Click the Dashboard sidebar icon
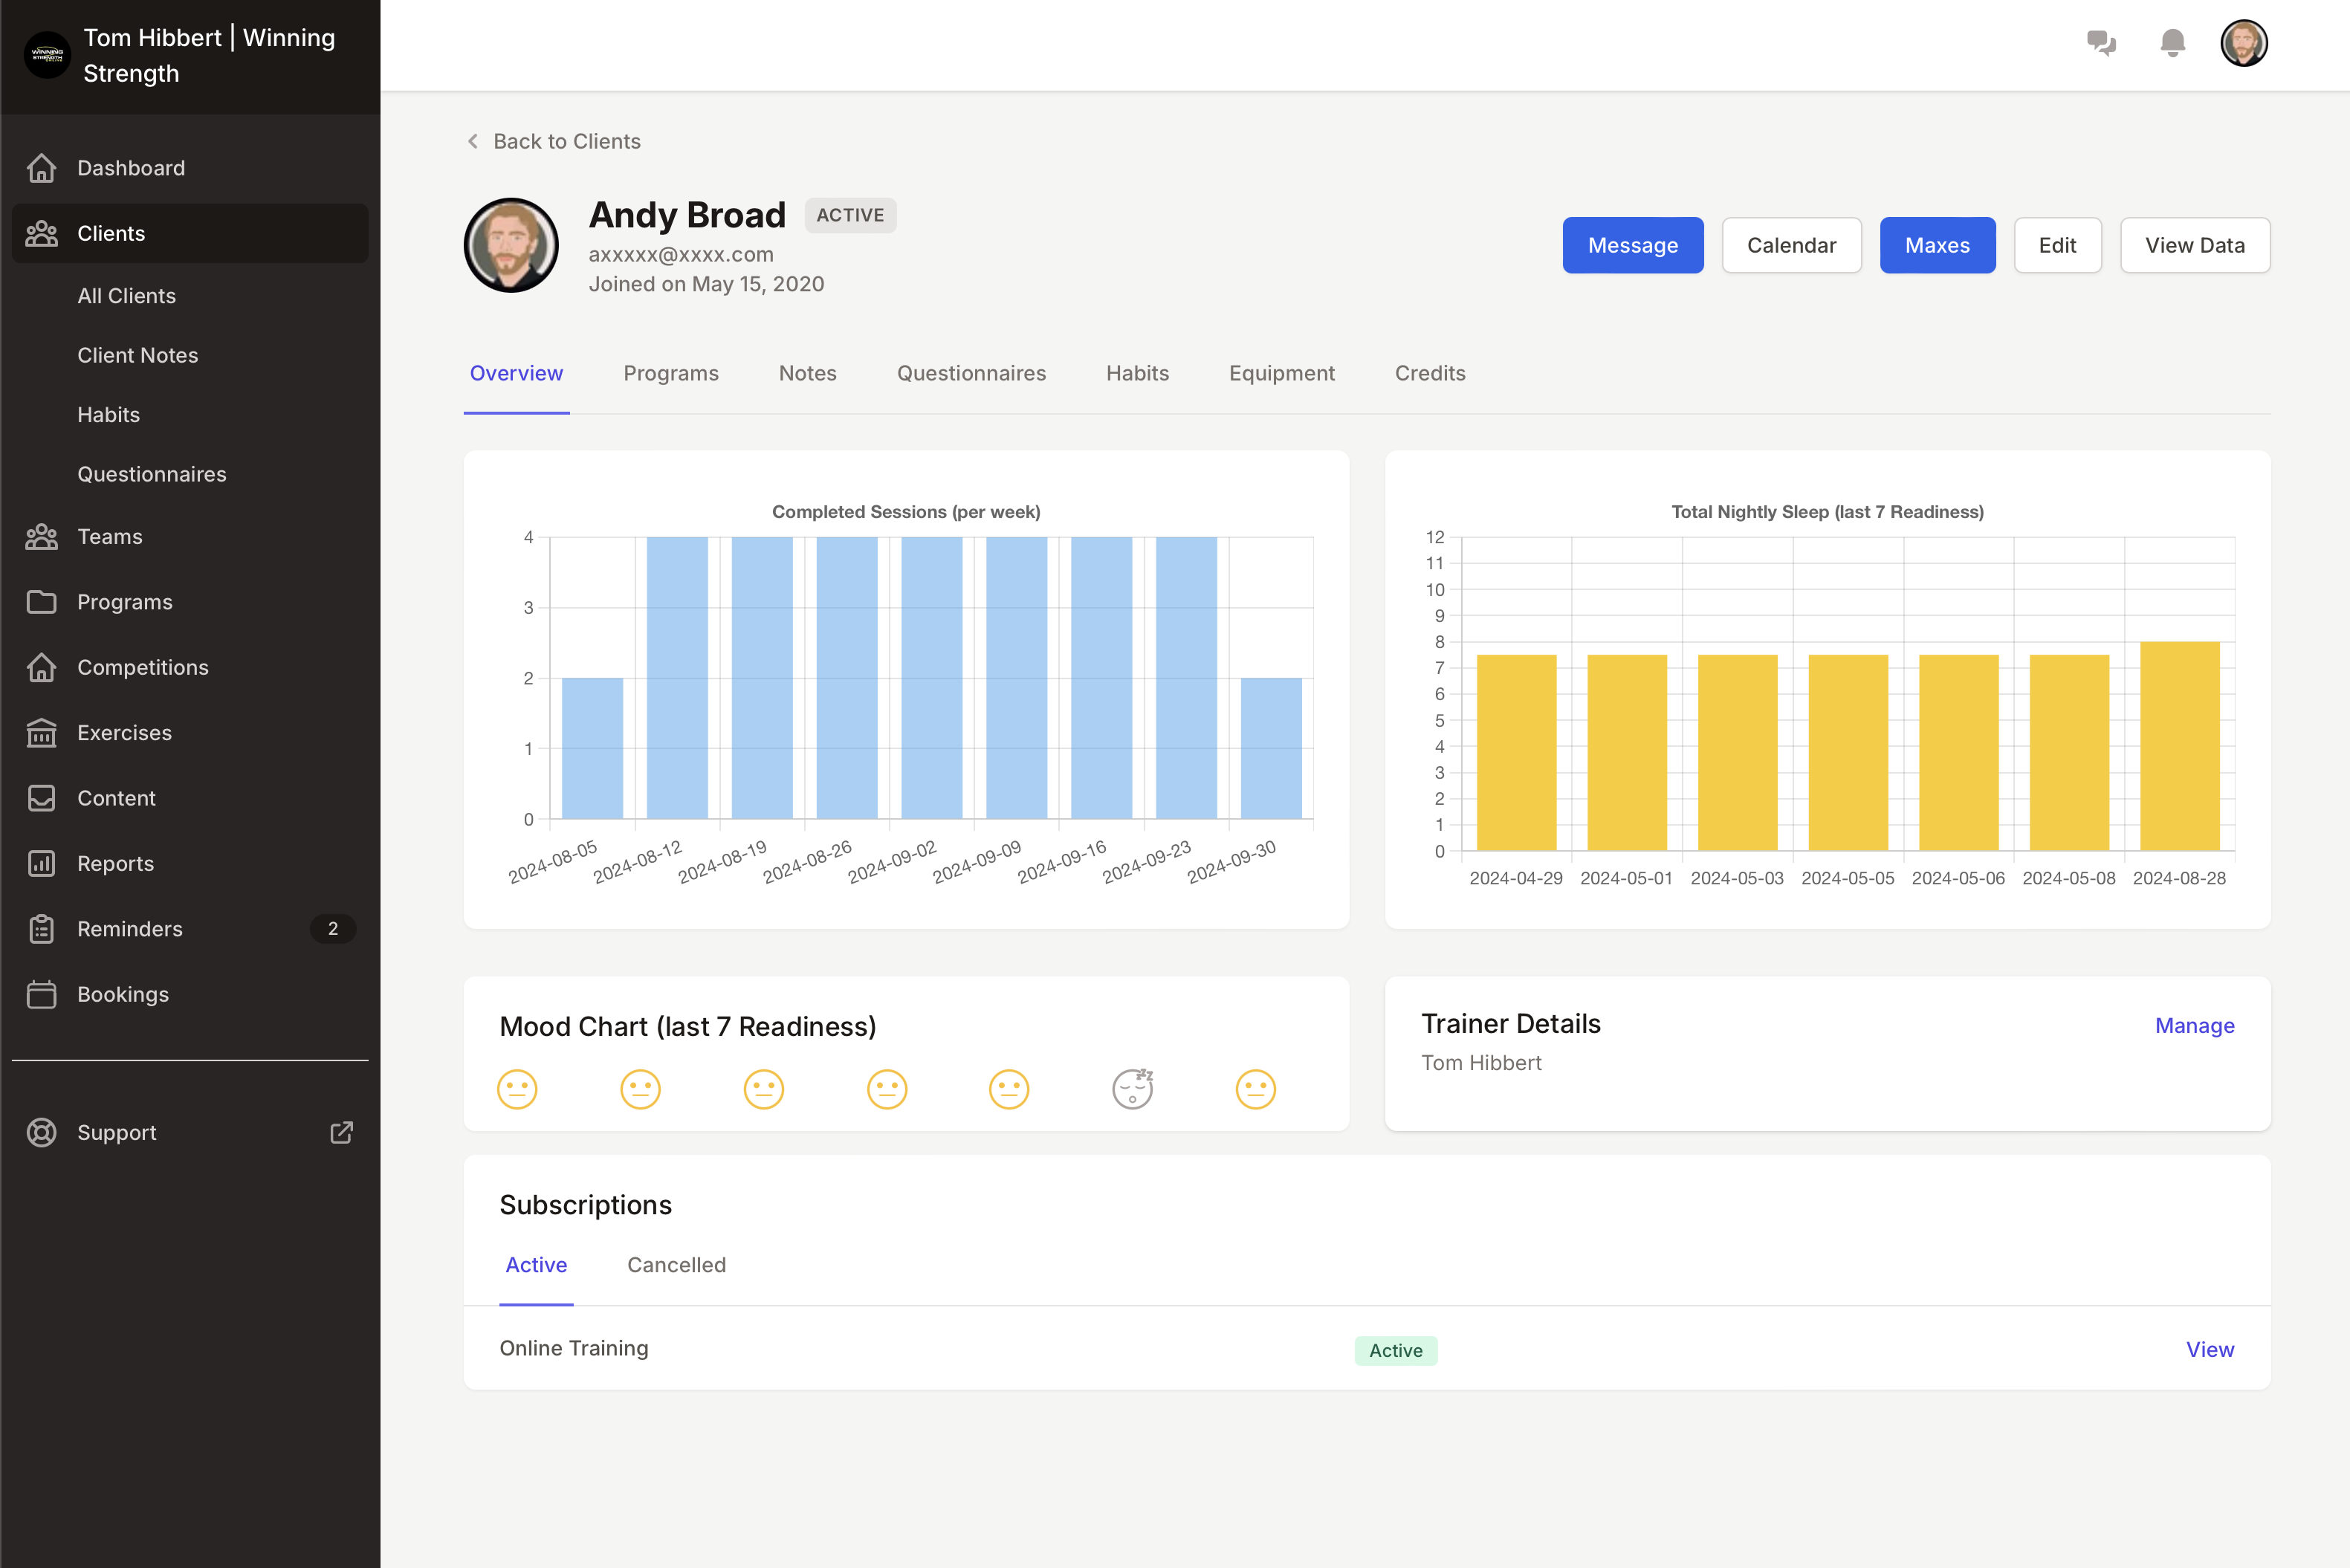 click(x=44, y=166)
